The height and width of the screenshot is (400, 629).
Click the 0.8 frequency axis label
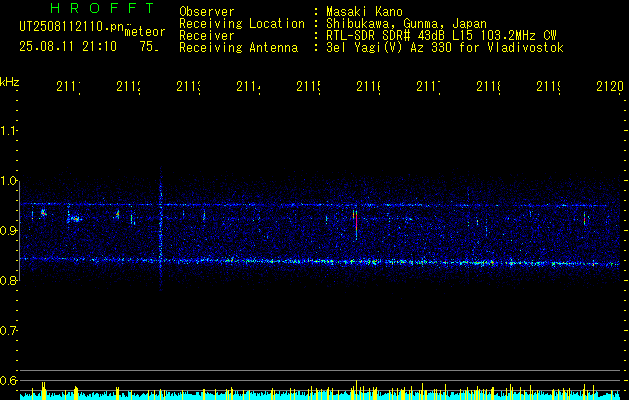(8, 280)
